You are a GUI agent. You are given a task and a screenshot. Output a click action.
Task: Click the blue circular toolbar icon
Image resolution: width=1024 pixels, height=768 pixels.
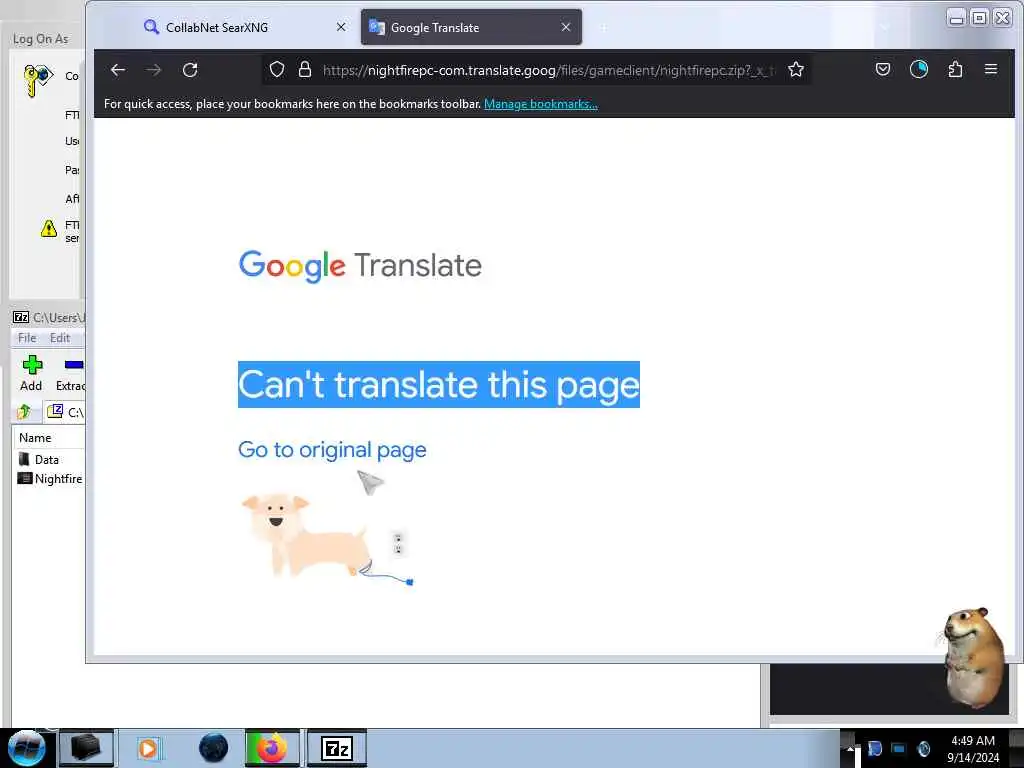click(x=919, y=69)
